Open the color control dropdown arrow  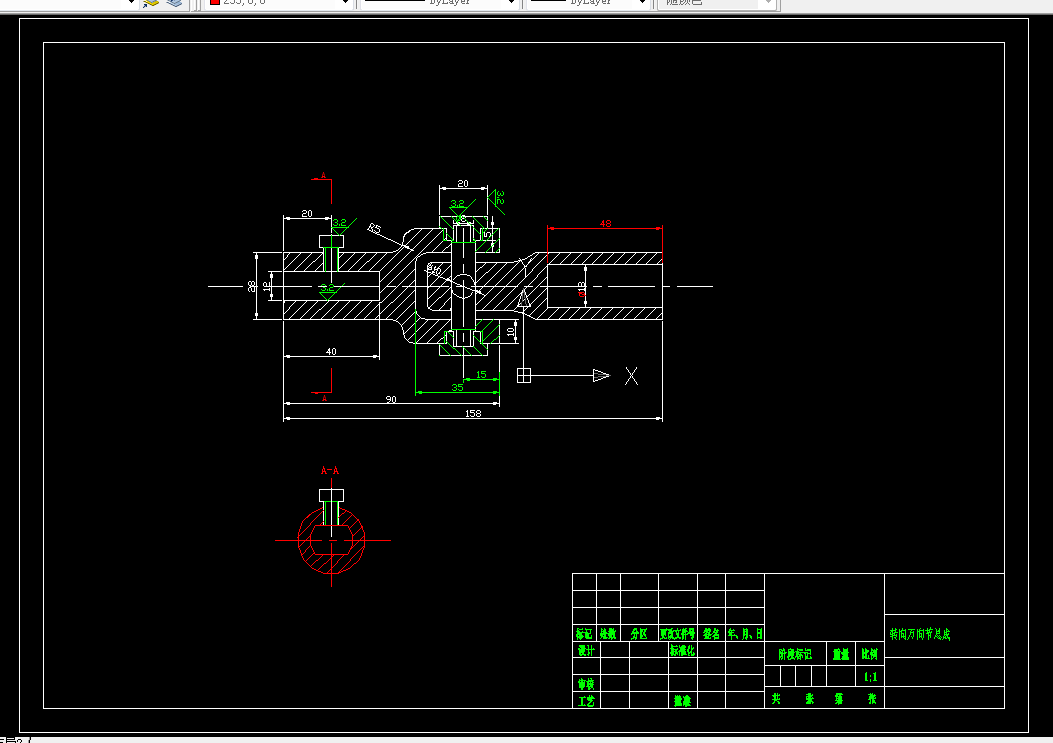pyautogui.click(x=345, y=3)
